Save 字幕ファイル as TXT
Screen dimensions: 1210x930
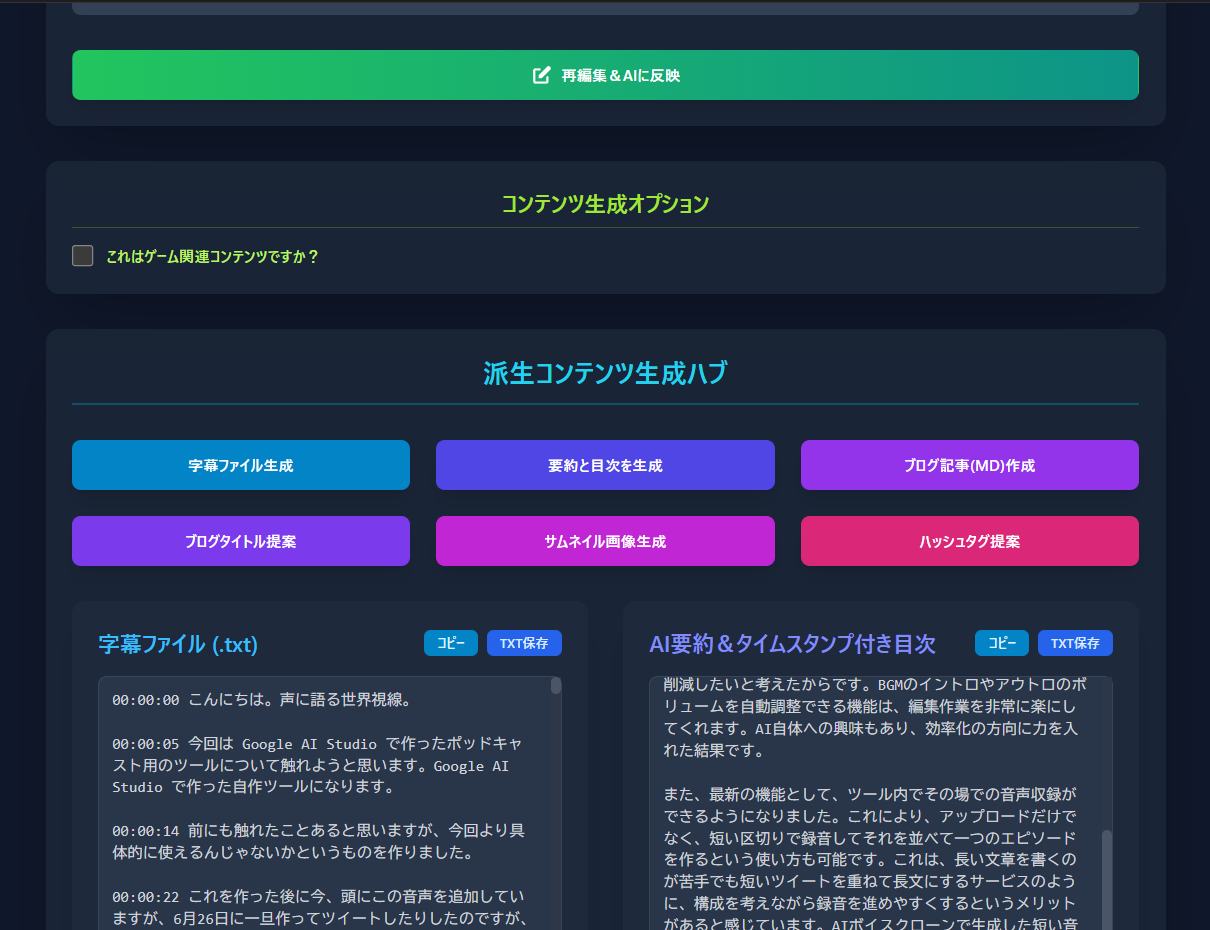coord(524,643)
